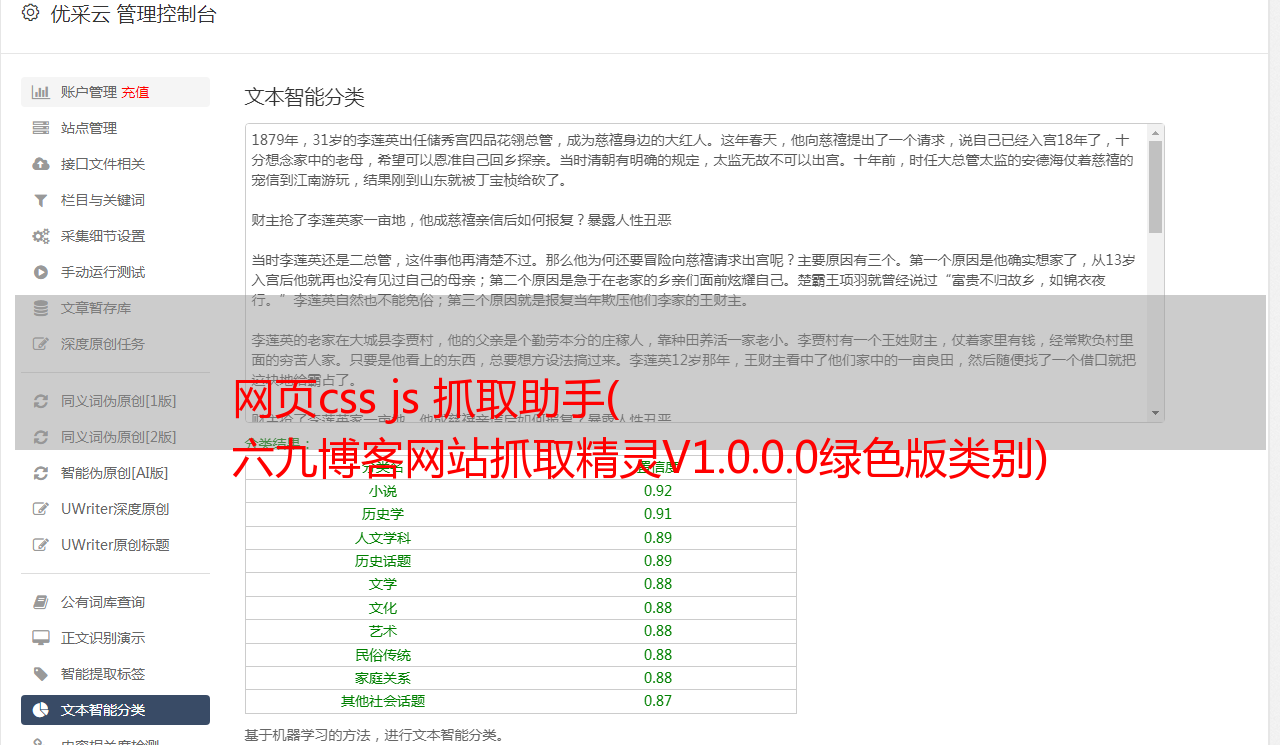The width and height of the screenshot is (1280, 745).
Task: Click the bar chart icon for 账户管理
Action: click(x=41, y=92)
